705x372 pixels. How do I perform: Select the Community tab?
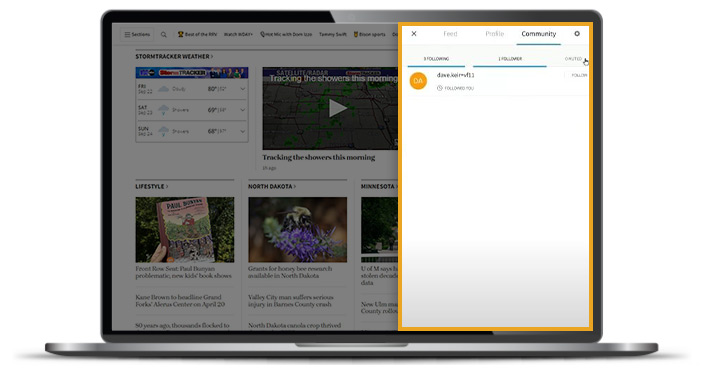click(539, 34)
